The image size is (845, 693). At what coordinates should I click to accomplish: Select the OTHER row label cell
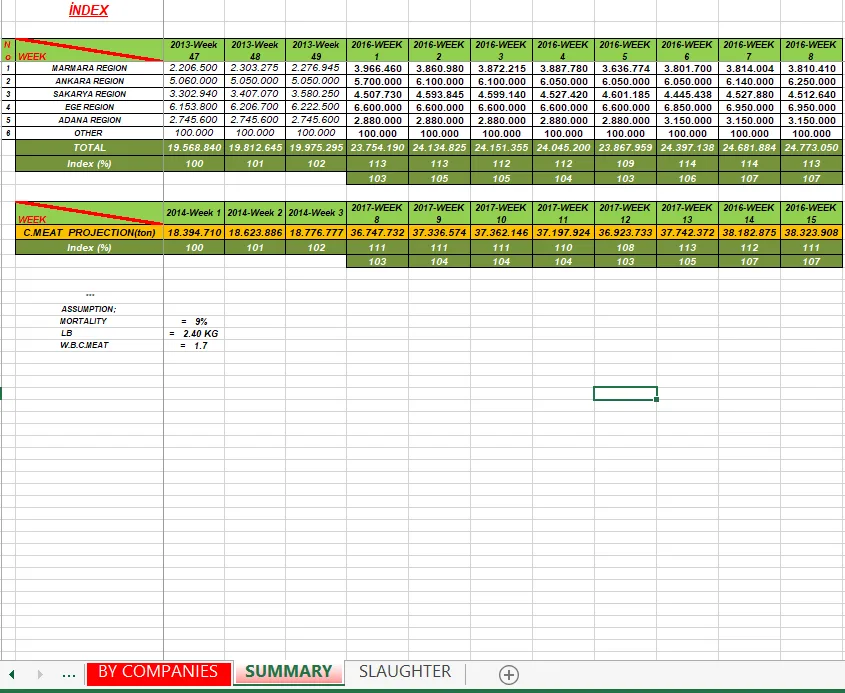point(89,133)
